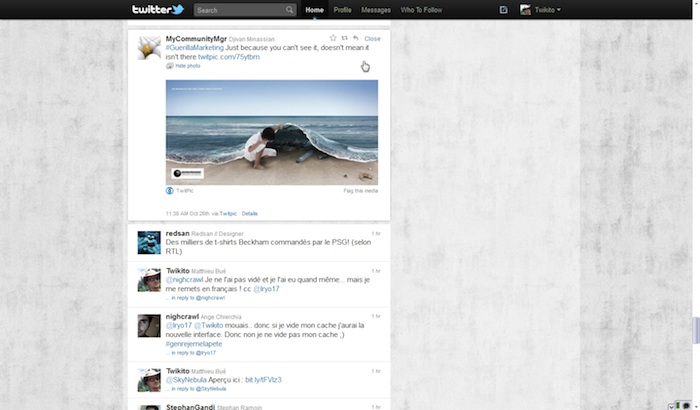
Task: Flag this media under the photo
Action: [x=360, y=189]
